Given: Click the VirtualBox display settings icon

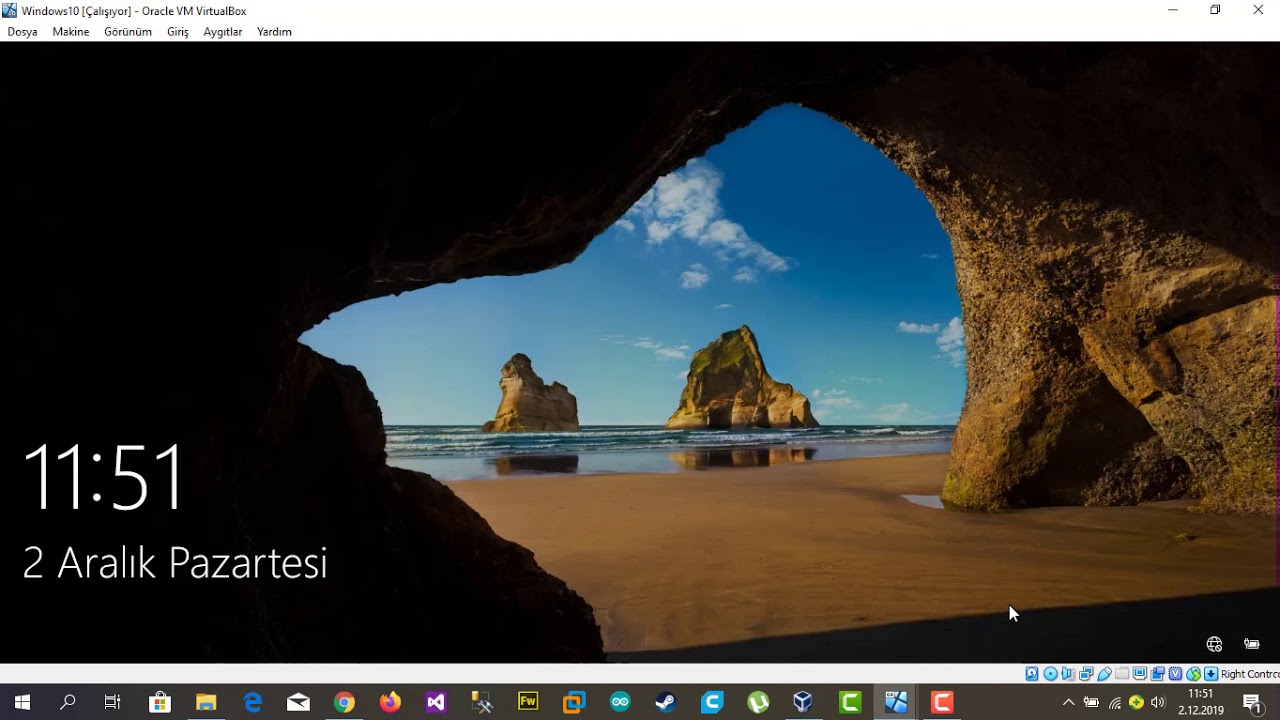Looking at the screenshot, I should (x=1140, y=674).
